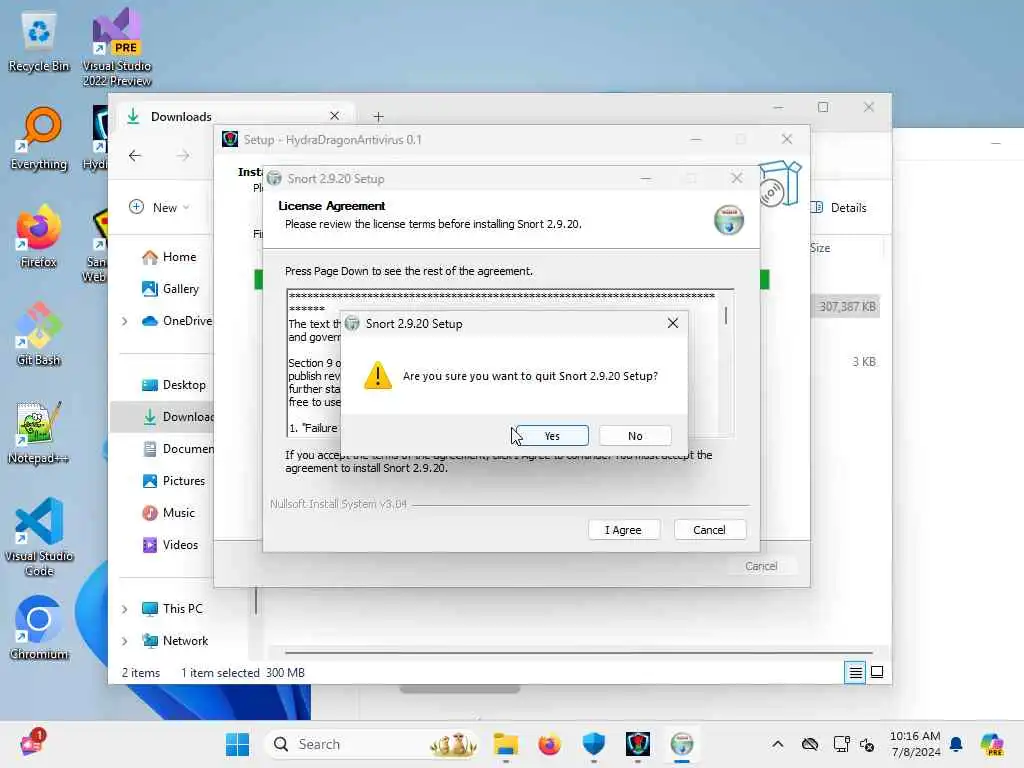Confirm quitting Snort setup with Yes
This screenshot has width=1024, height=768.
(x=552, y=436)
